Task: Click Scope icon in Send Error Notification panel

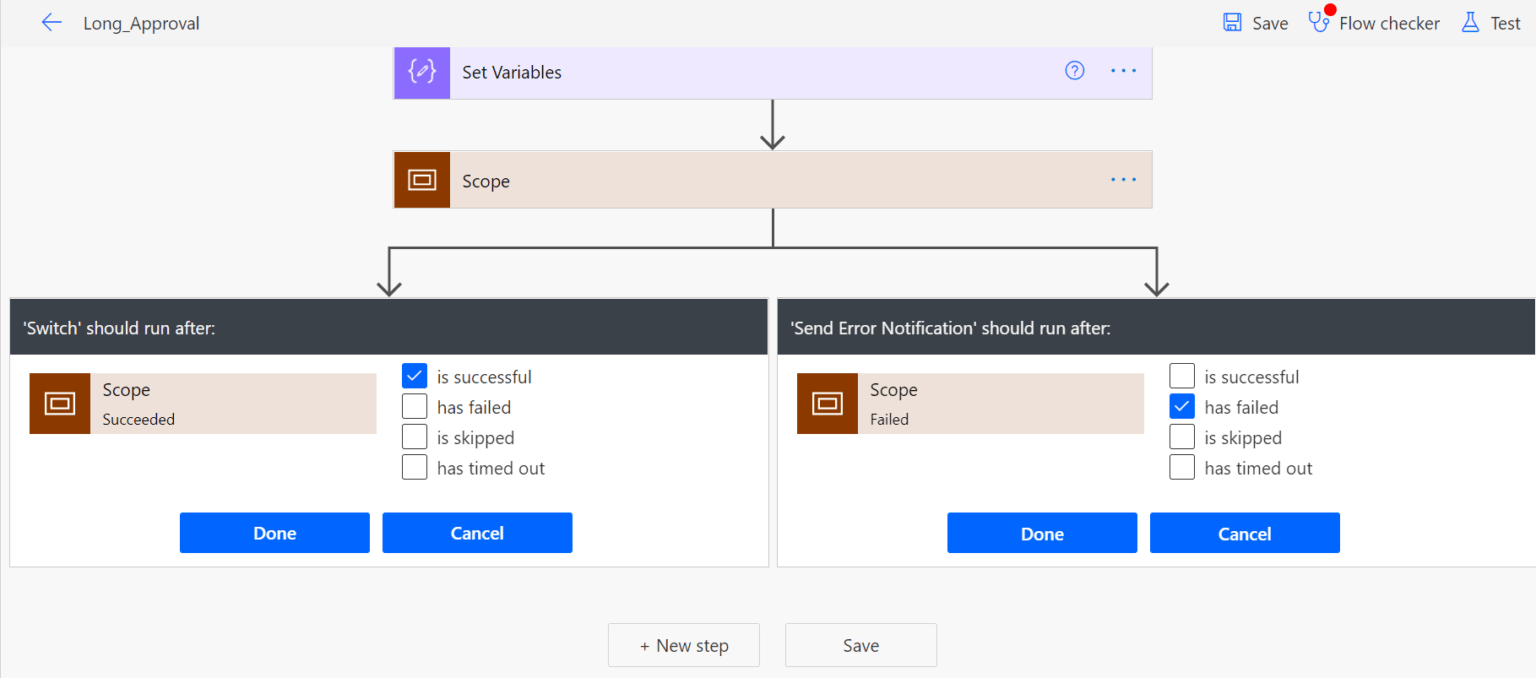Action: point(827,404)
